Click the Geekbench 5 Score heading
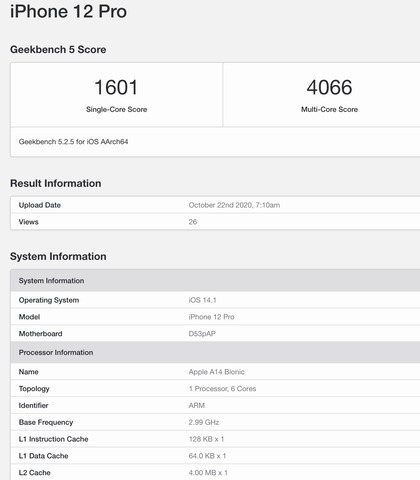 coord(58,49)
